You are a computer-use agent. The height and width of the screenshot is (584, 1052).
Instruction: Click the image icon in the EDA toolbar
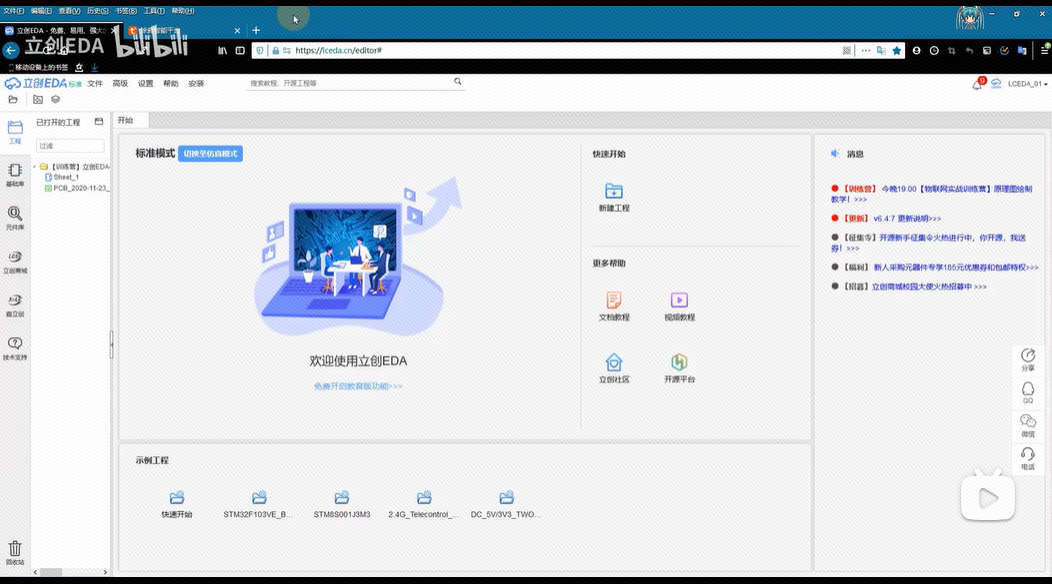pyautogui.click(x=38, y=99)
